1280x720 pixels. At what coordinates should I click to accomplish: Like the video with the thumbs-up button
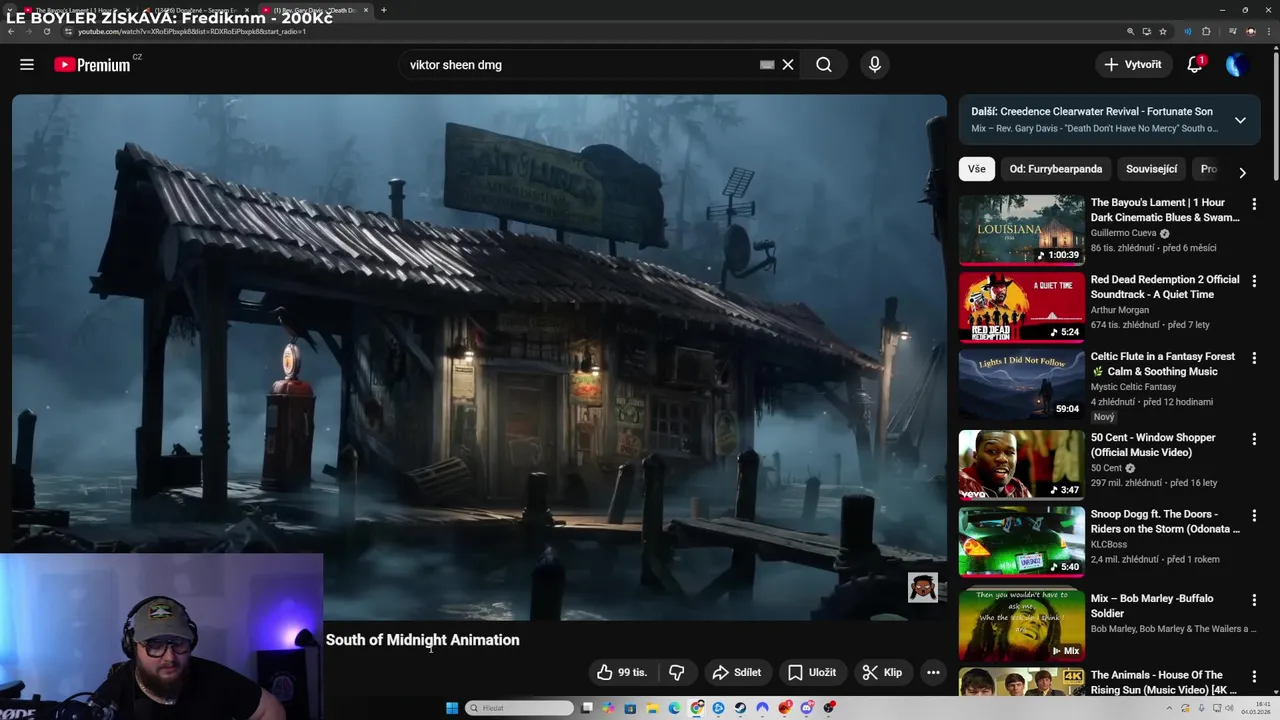(x=621, y=673)
